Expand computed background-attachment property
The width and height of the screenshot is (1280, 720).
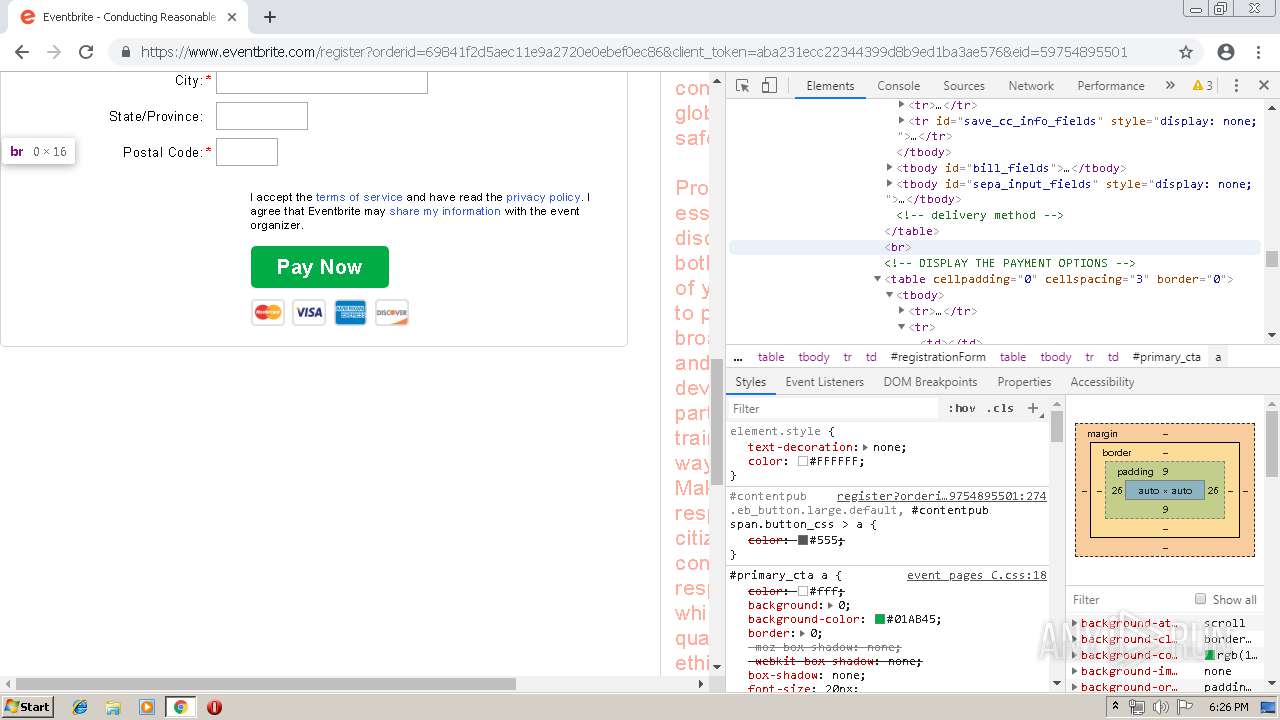tap(1075, 623)
